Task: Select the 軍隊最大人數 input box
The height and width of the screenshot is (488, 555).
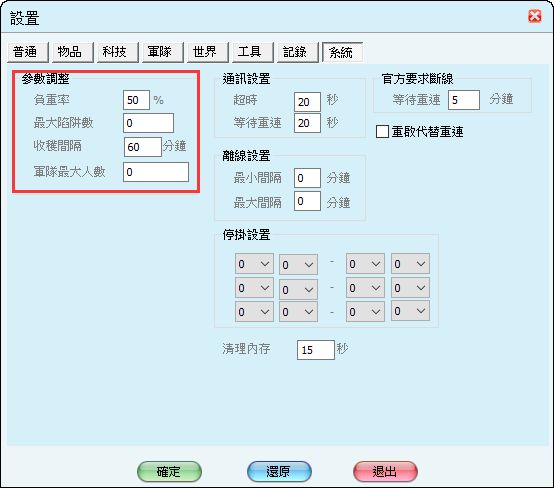Action: pyautogui.click(x=156, y=172)
